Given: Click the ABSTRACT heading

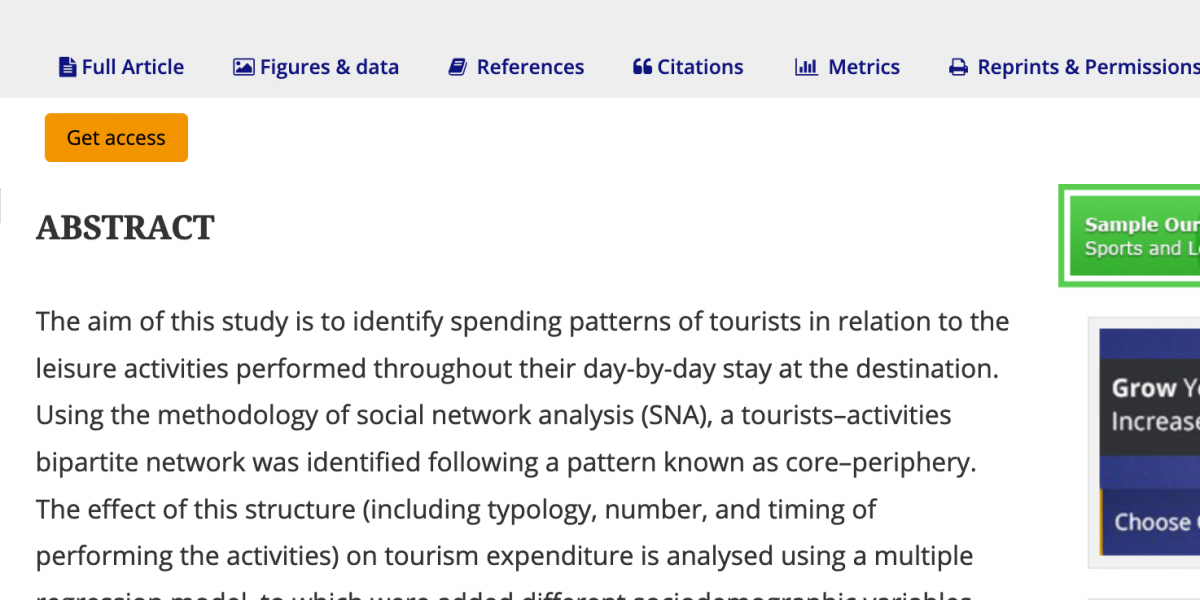Looking at the screenshot, I should click(125, 228).
